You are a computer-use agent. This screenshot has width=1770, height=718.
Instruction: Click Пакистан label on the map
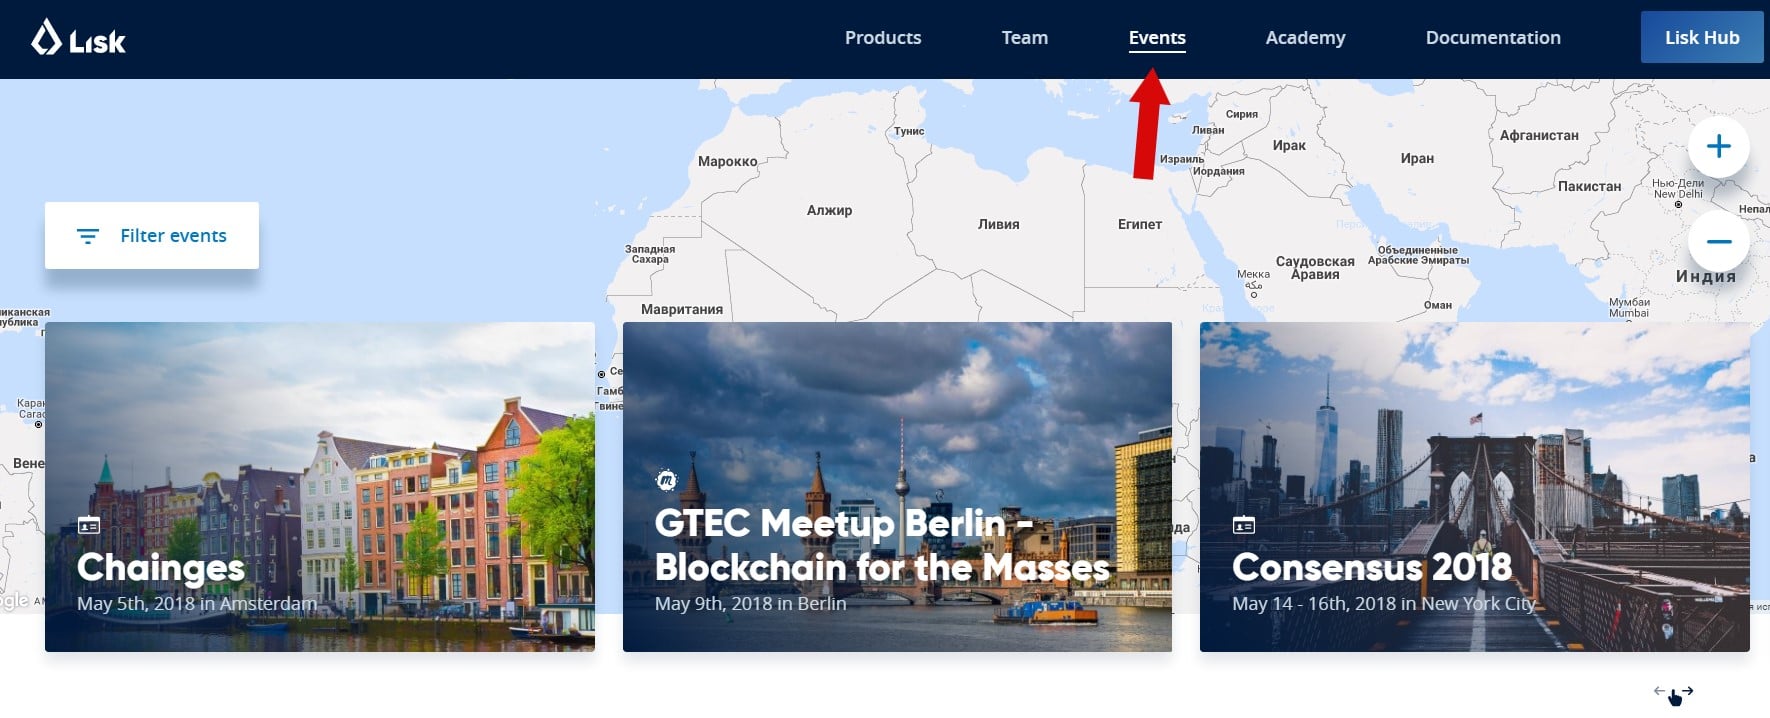[1590, 186]
